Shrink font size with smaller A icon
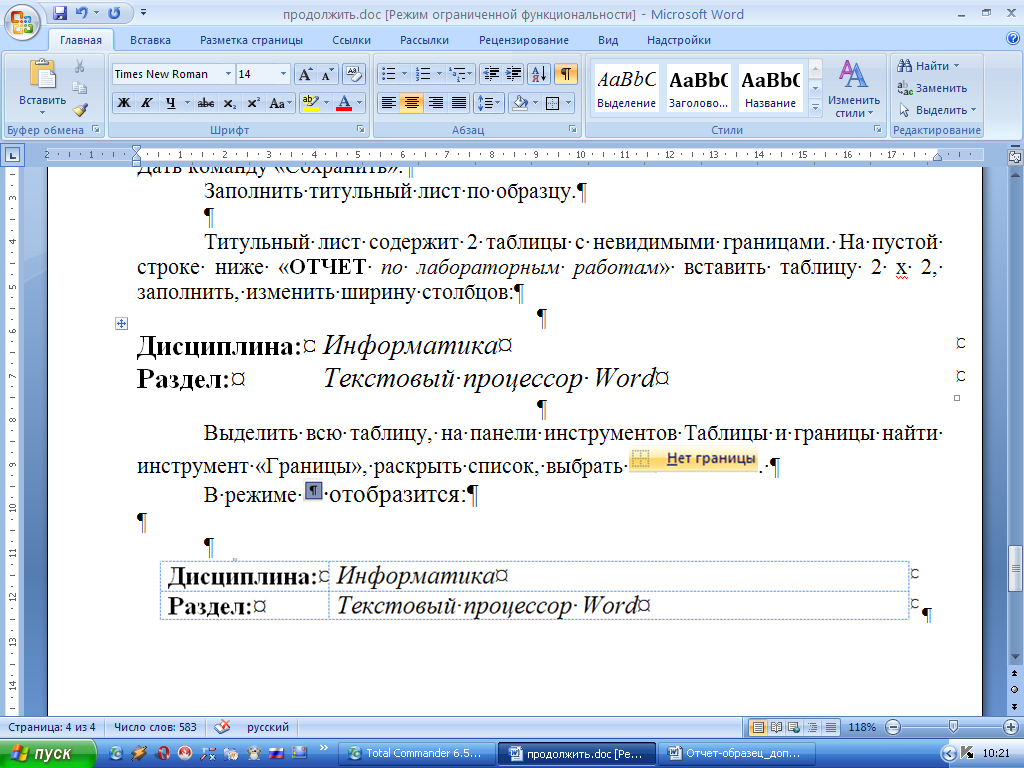The width and height of the screenshot is (1024, 768). point(327,74)
